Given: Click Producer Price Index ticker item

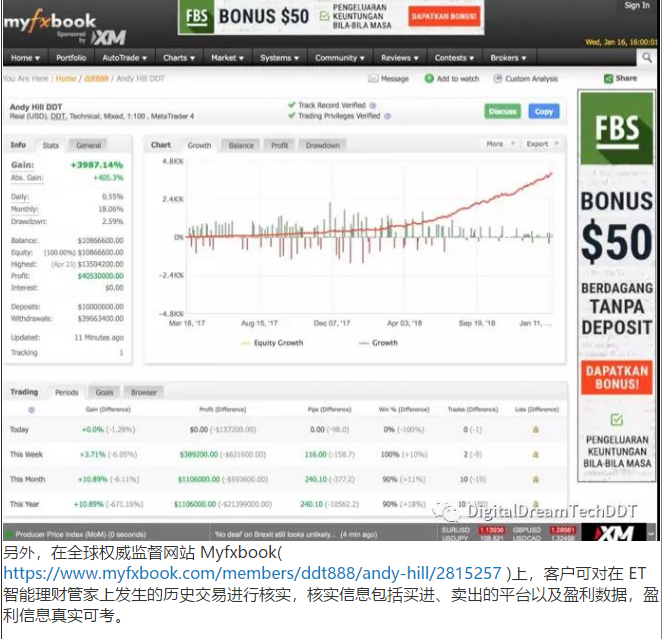Looking at the screenshot, I should 80,534.
